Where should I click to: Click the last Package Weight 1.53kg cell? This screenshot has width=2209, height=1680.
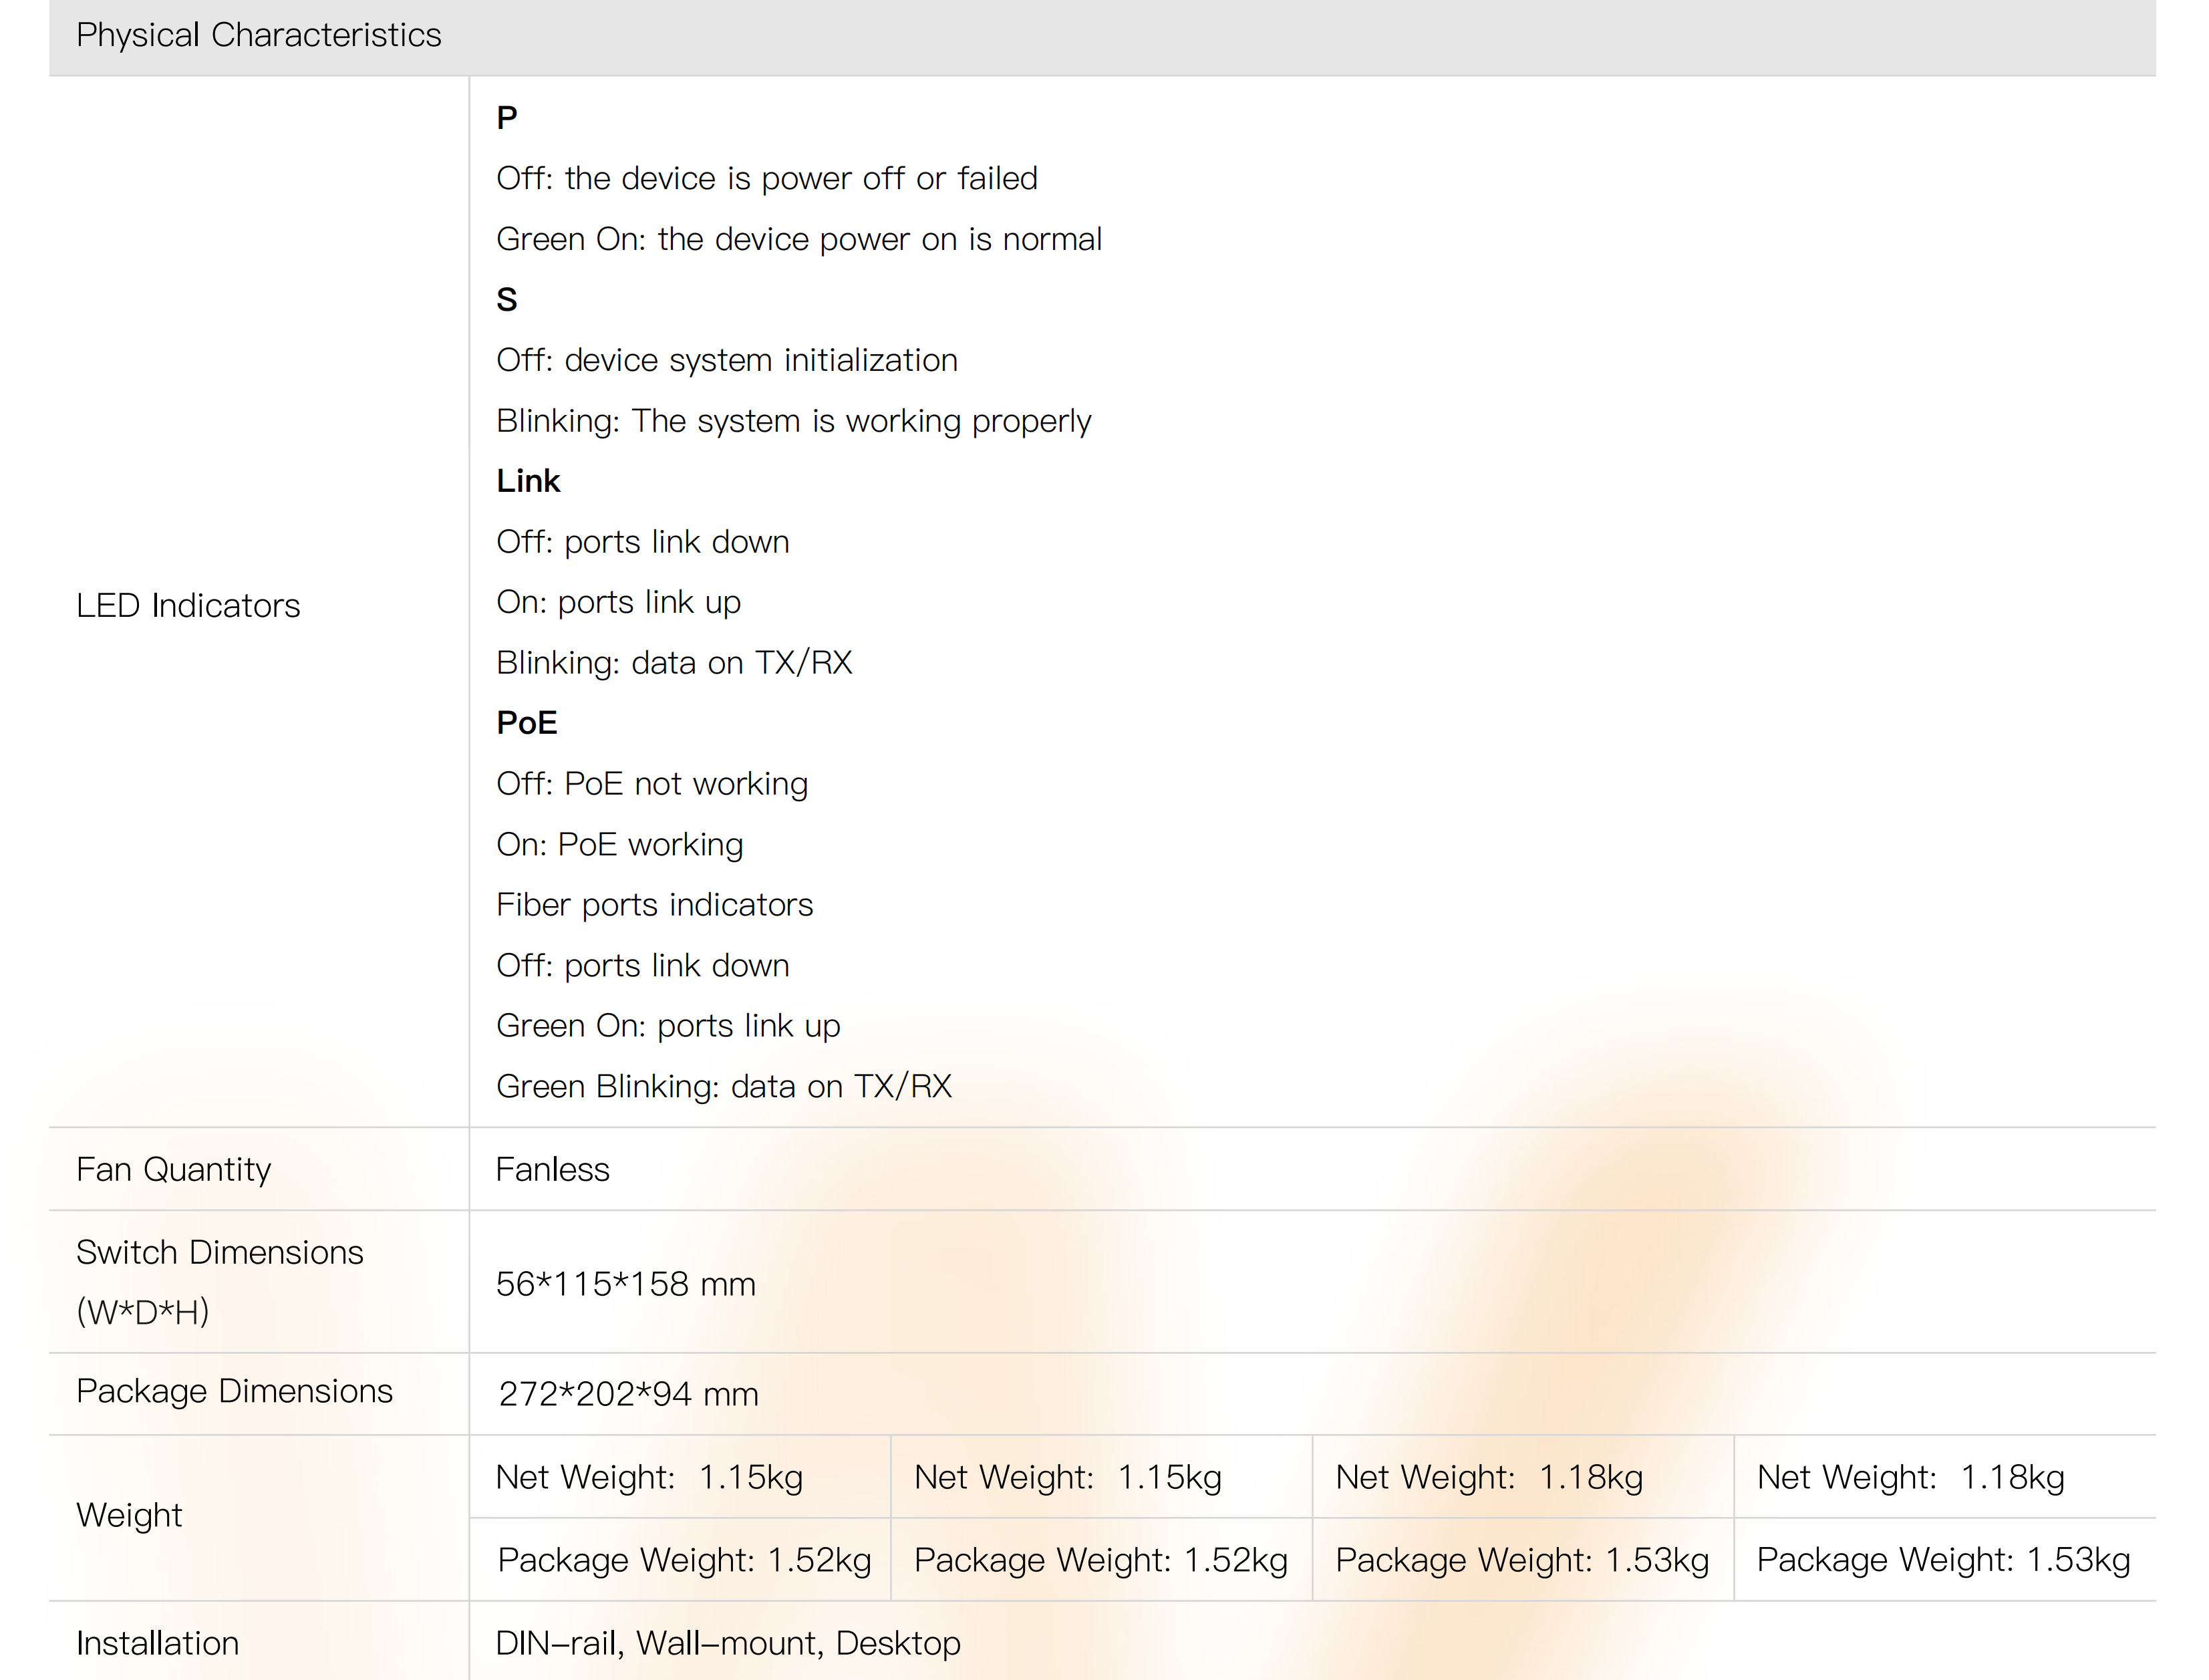pyautogui.click(x=1943, y=1561)
